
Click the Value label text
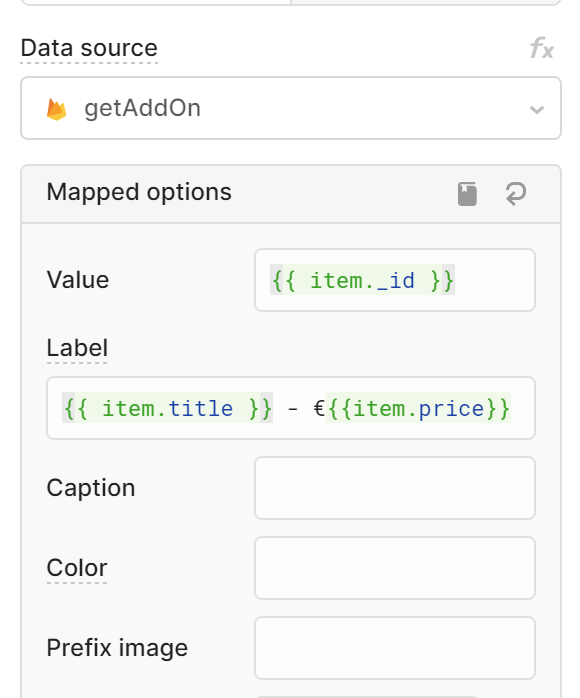pos(78,280)
